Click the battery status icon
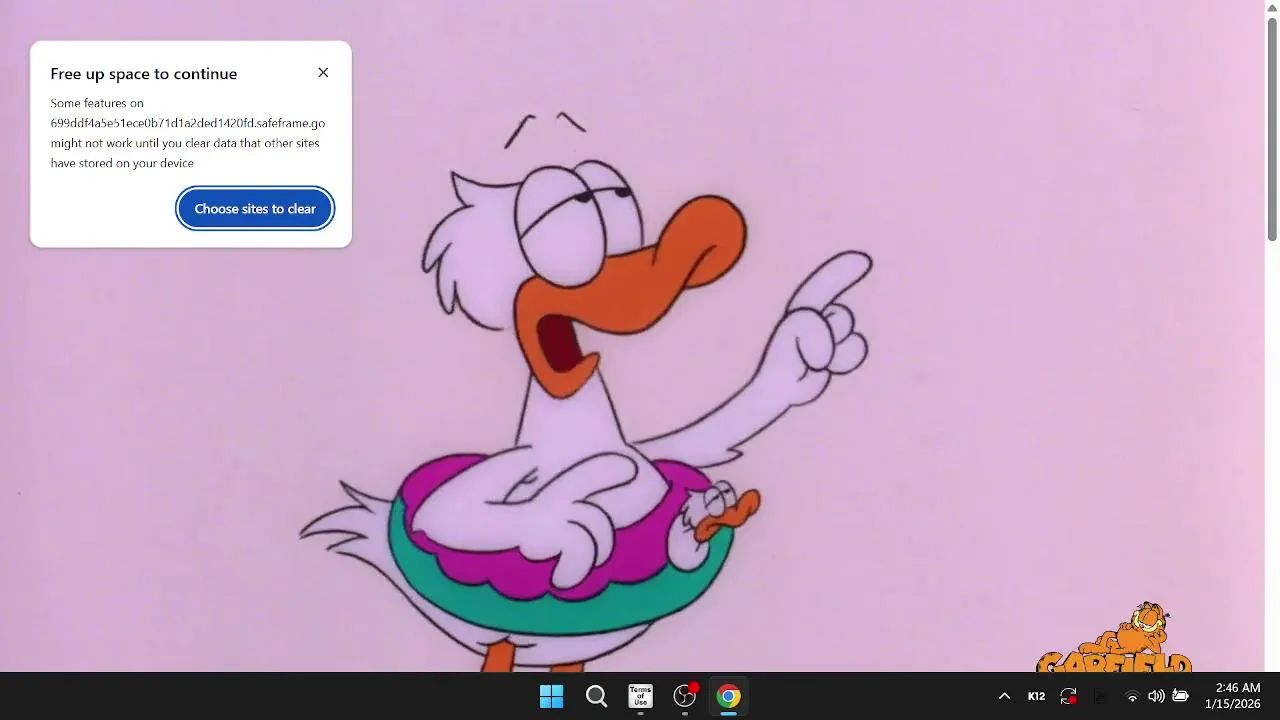This screenshot has height=720, width=1280. tap(1180, 696)
